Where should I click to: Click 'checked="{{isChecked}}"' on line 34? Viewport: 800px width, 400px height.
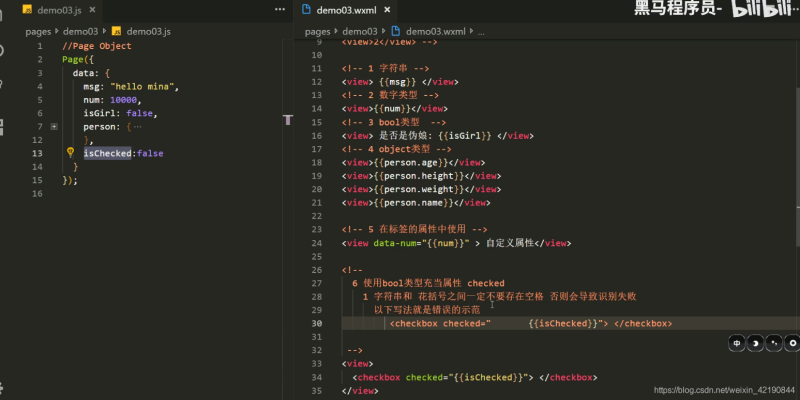(469, 378)
